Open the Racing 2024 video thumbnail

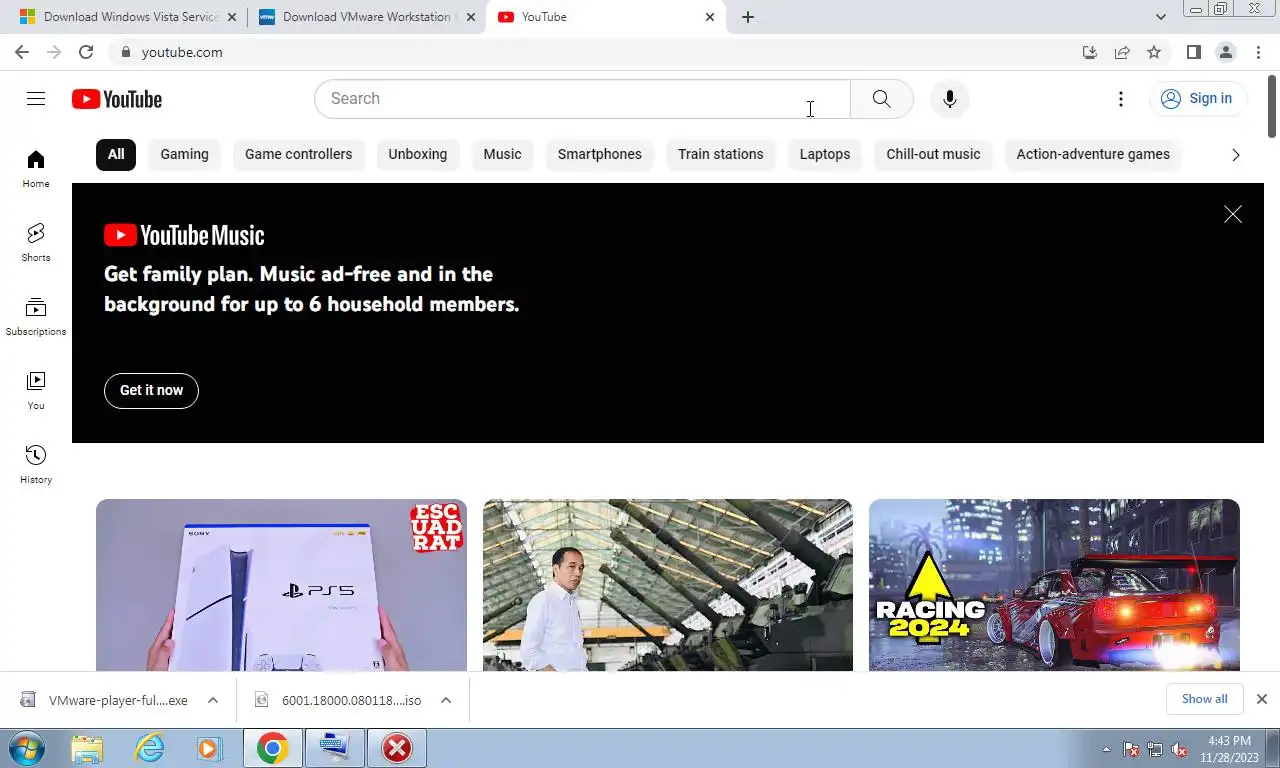1054,585
